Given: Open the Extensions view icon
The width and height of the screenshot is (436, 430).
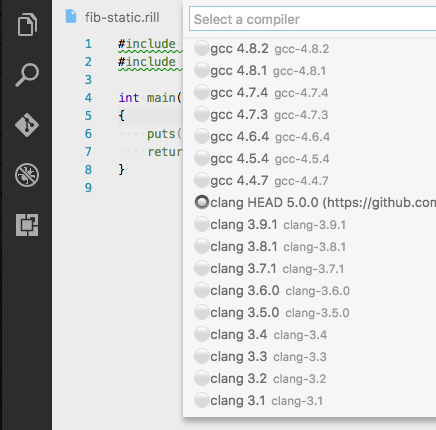Looking at the screenshot, I should 27,225.
